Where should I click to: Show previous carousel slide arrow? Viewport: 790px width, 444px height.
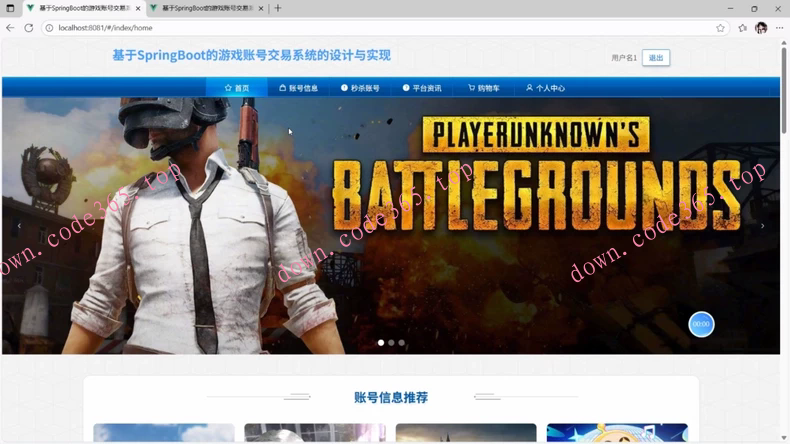point(19,226)
